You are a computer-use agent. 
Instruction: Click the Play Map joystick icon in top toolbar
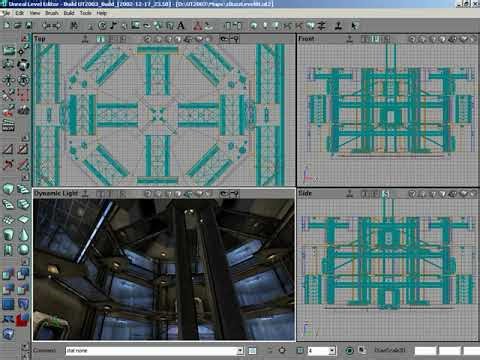(338, 25)
